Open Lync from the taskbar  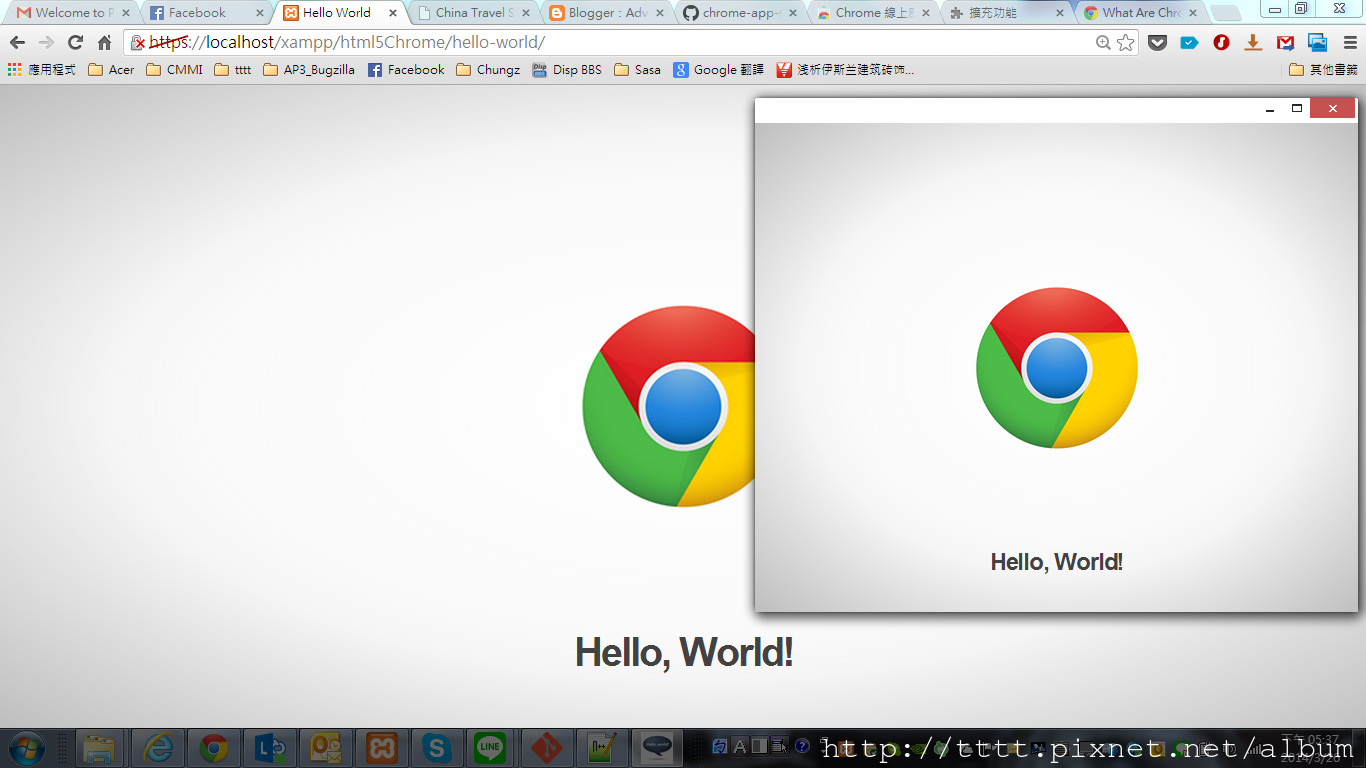[269, 748]
